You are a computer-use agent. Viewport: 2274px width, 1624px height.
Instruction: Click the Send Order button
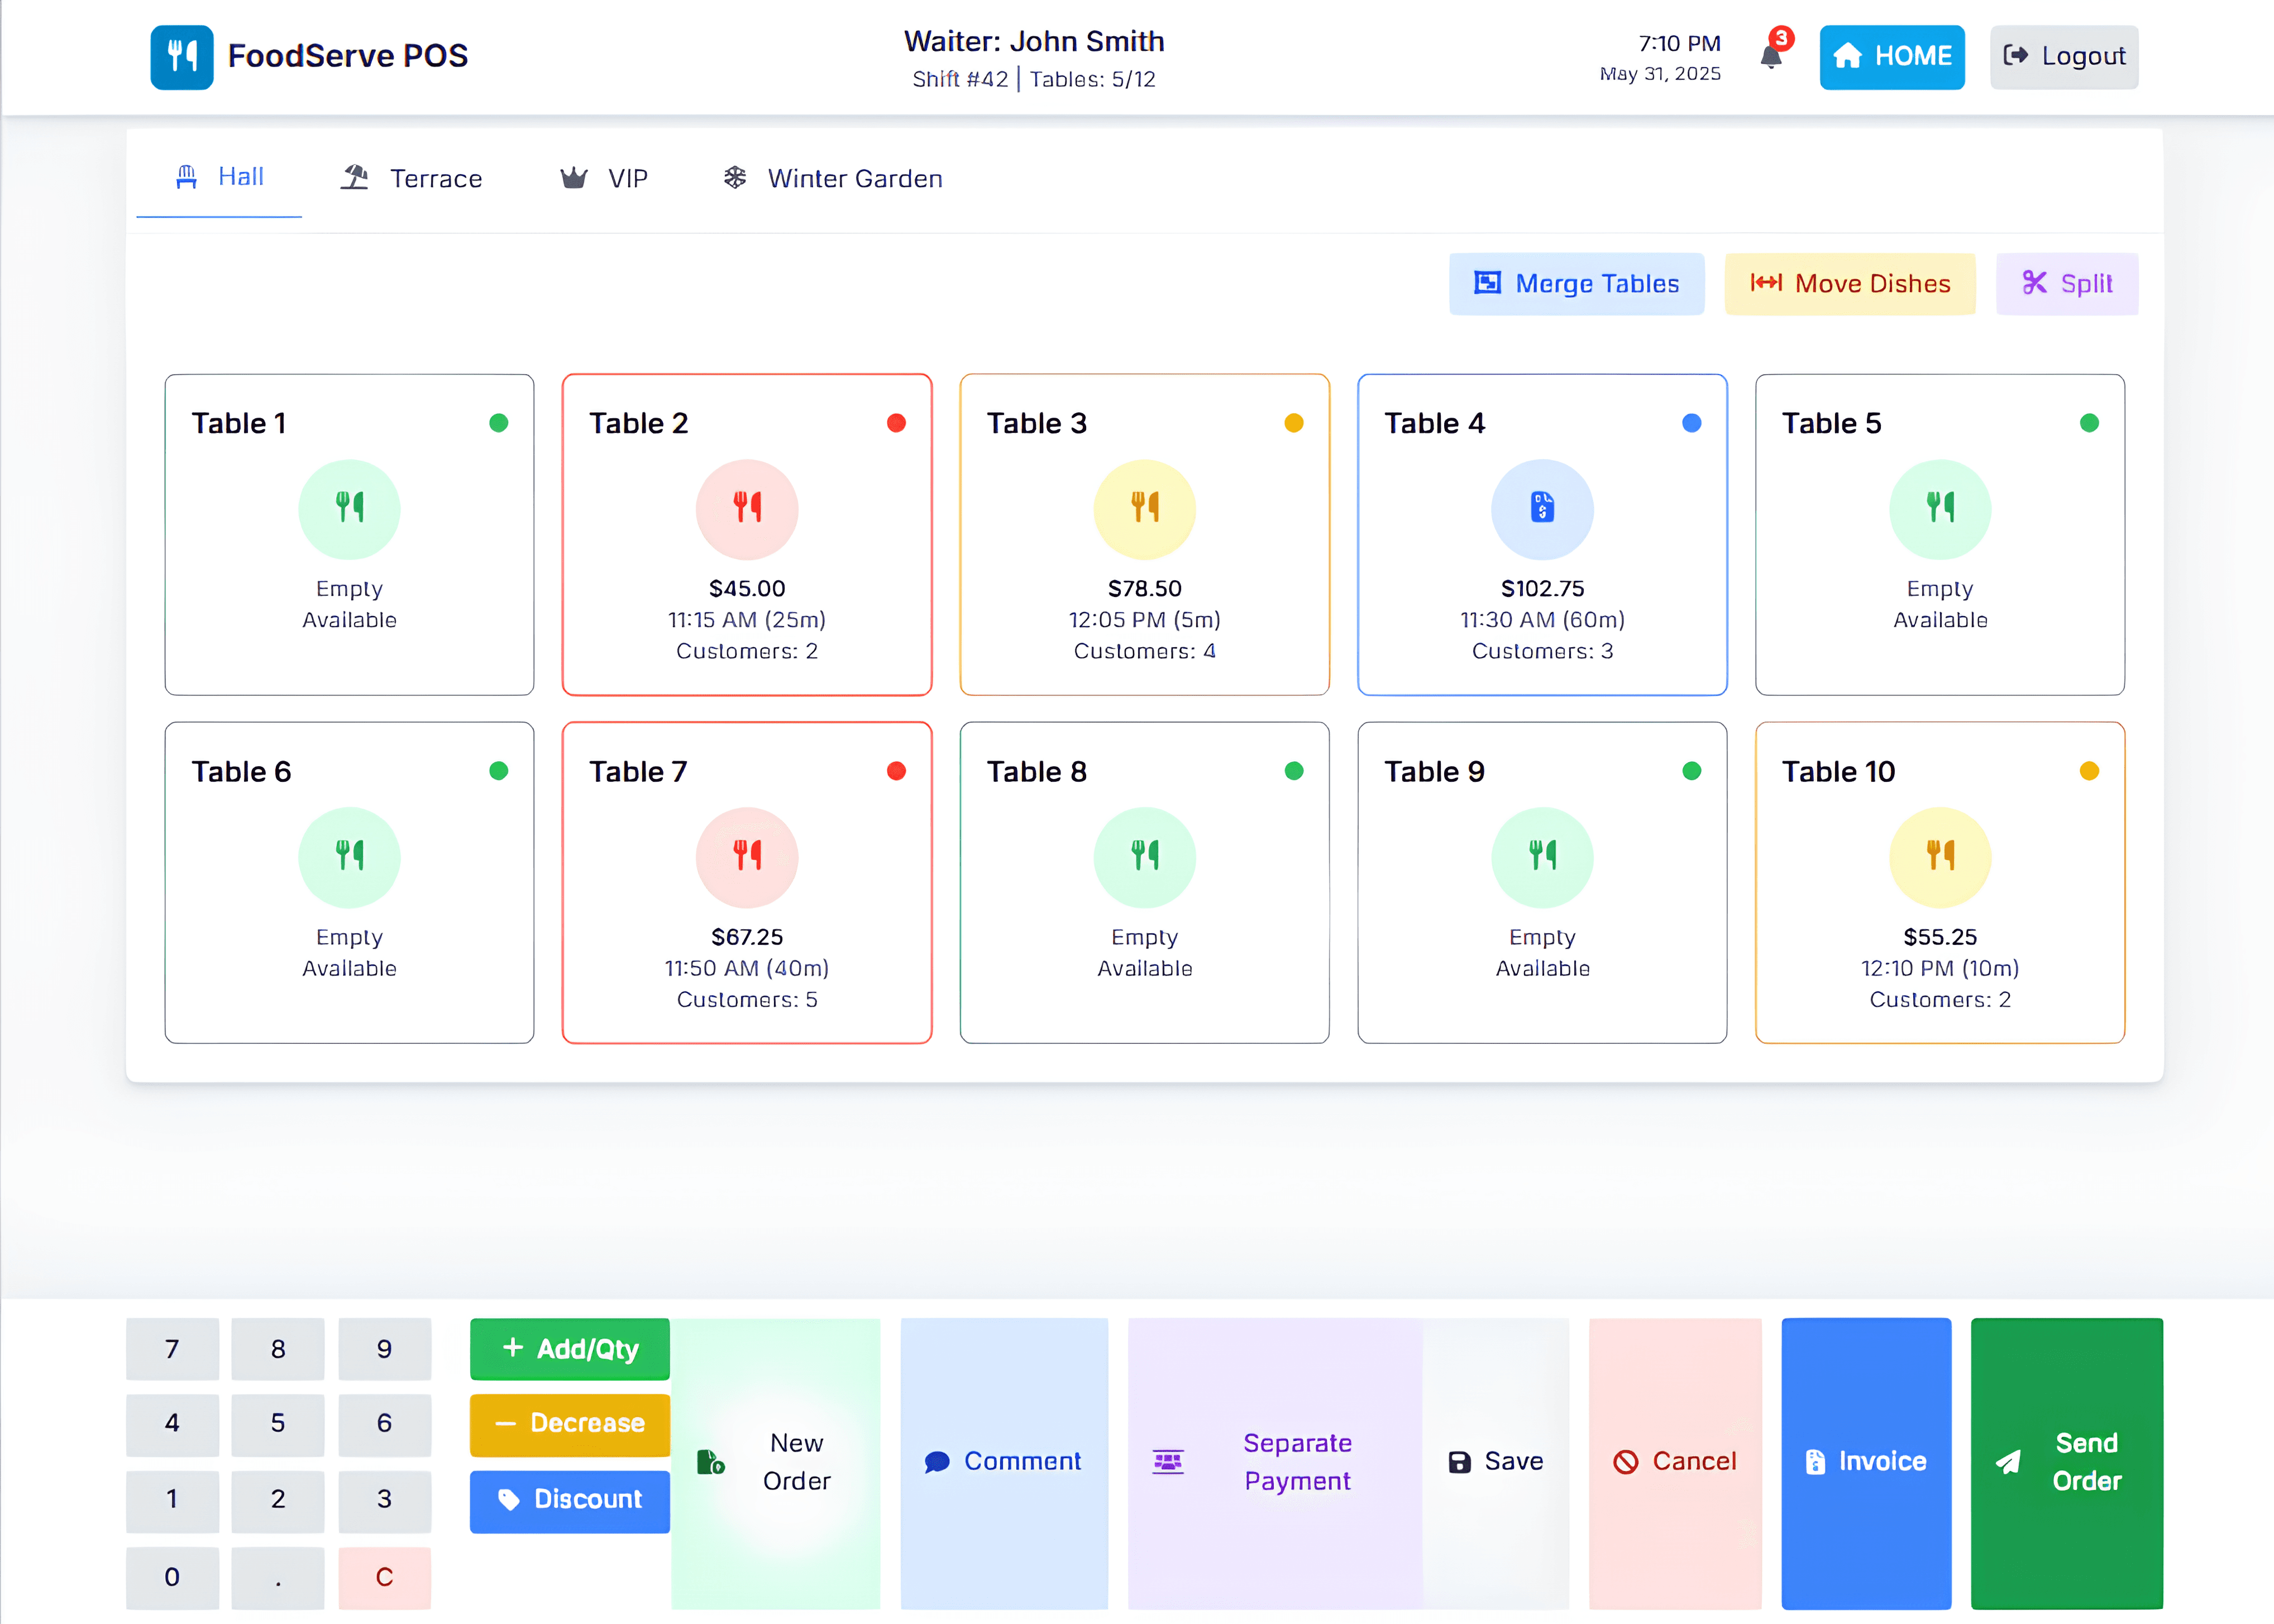[2066, 1462]
